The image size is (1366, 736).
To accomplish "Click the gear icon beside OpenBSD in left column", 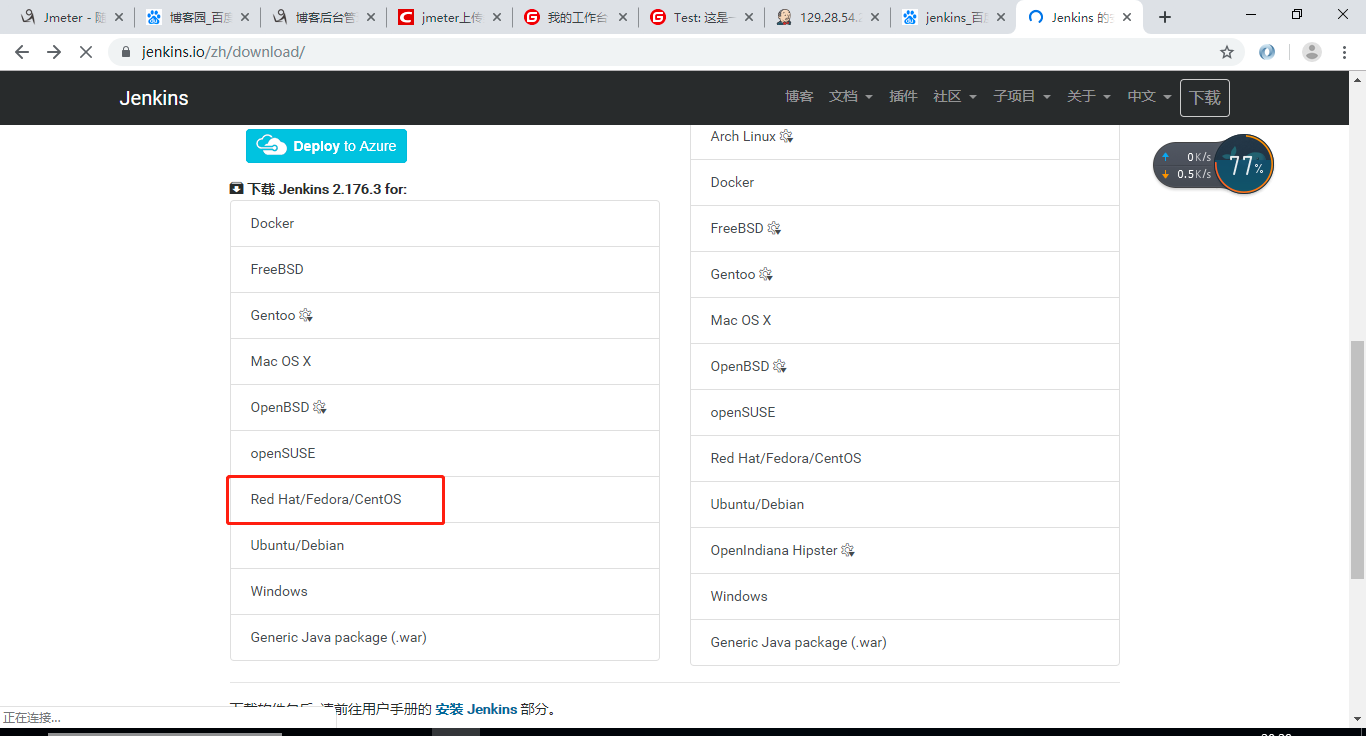I will click(319, 407).
